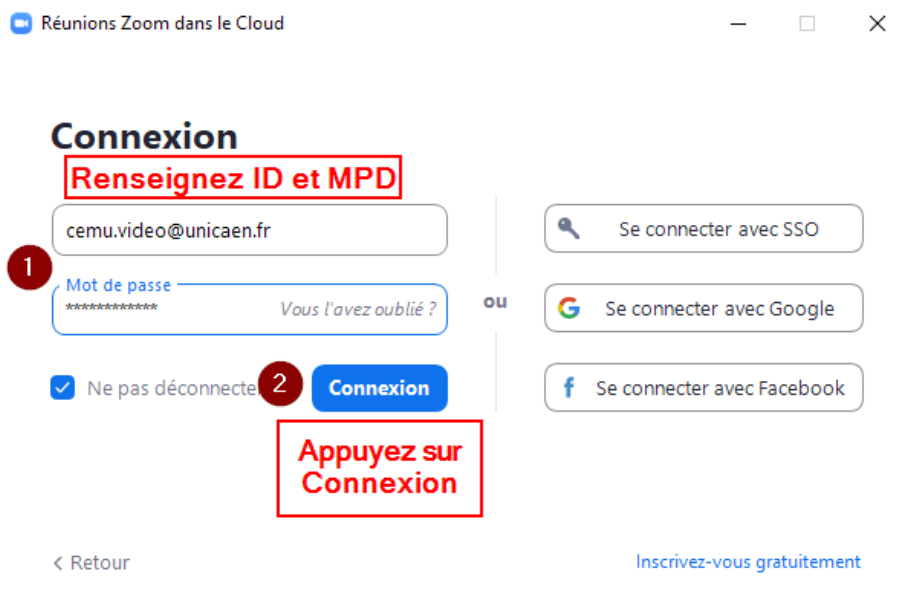
Task: Click the Facebook f logo icon
Action: click(x=569, y=388)
